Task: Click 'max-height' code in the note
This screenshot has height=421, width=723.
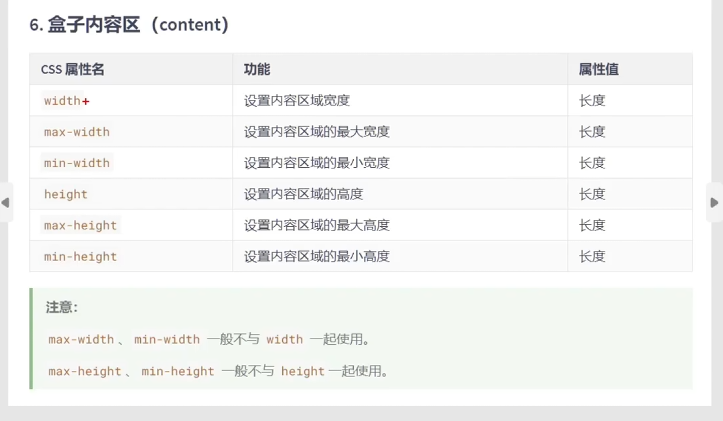Action: tap(85, 371)
